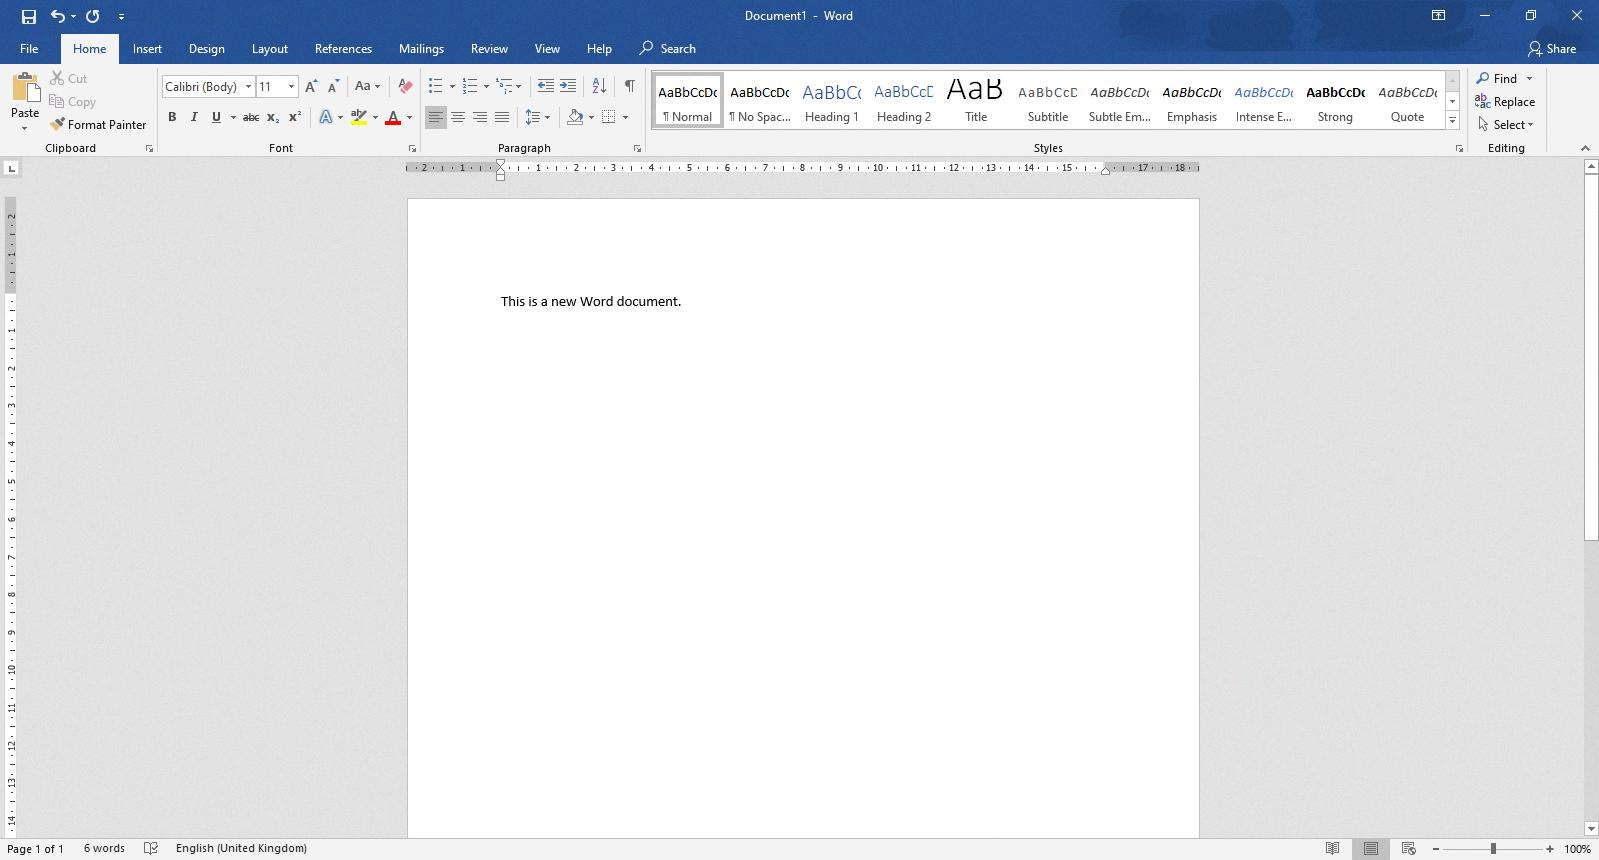
Task: Go to the References tab
Action: pyautogui.click(x=343, y=48)
